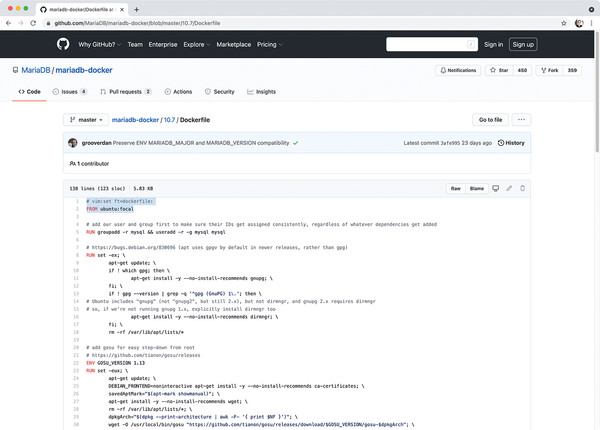The image size is (600, 430).
Task: View Raw file contents
Action: pyautogui.click(x=456, y=189)
